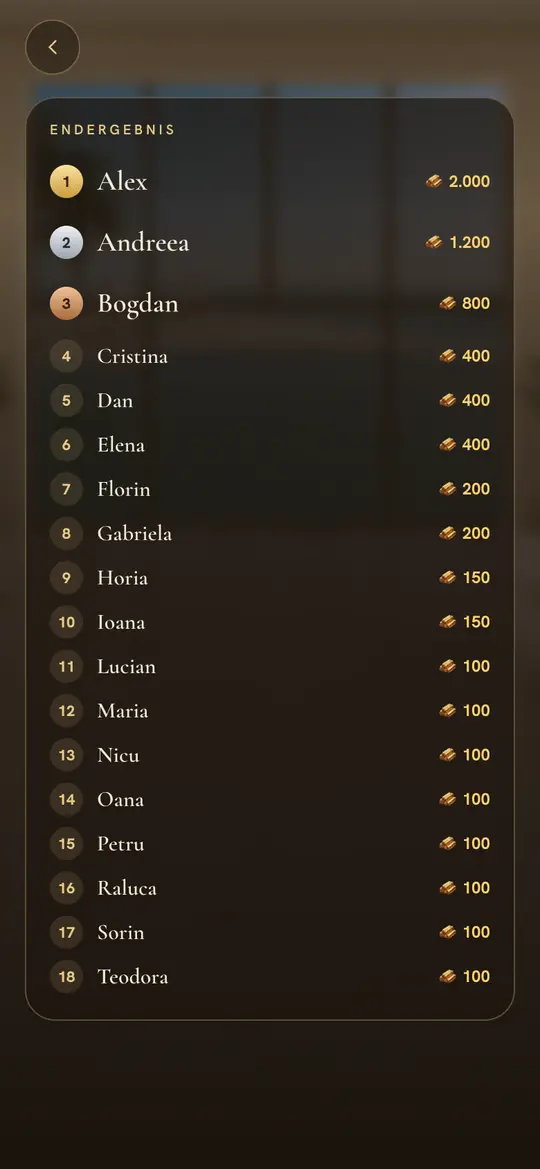Click the gold bar icon beside 1.200

(x=434, y=242)
